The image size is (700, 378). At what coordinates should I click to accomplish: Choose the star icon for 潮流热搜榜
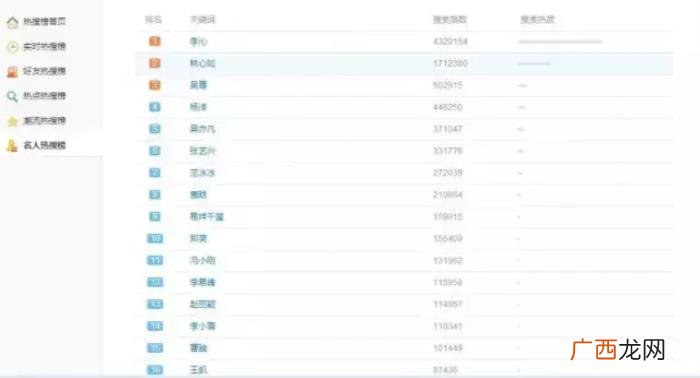[x=12, y=120]
